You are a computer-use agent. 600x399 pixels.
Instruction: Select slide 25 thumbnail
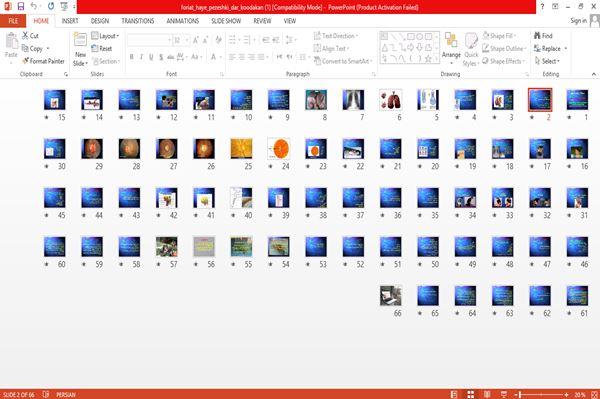click(241, 148)
